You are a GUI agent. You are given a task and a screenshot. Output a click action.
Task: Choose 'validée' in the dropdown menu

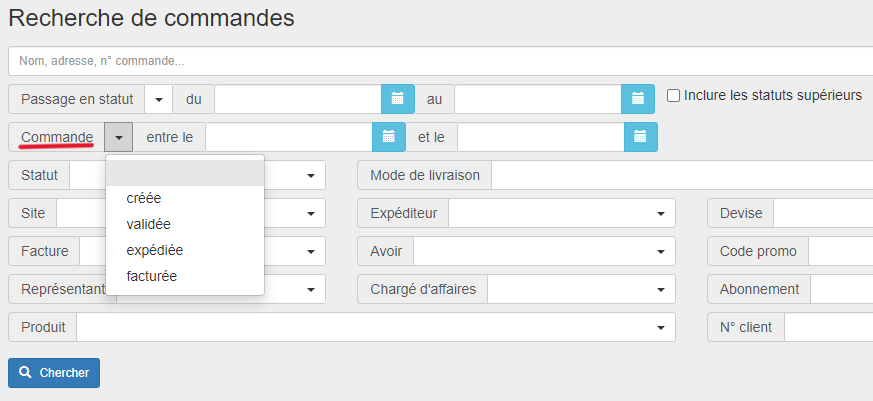pos(149,224)
